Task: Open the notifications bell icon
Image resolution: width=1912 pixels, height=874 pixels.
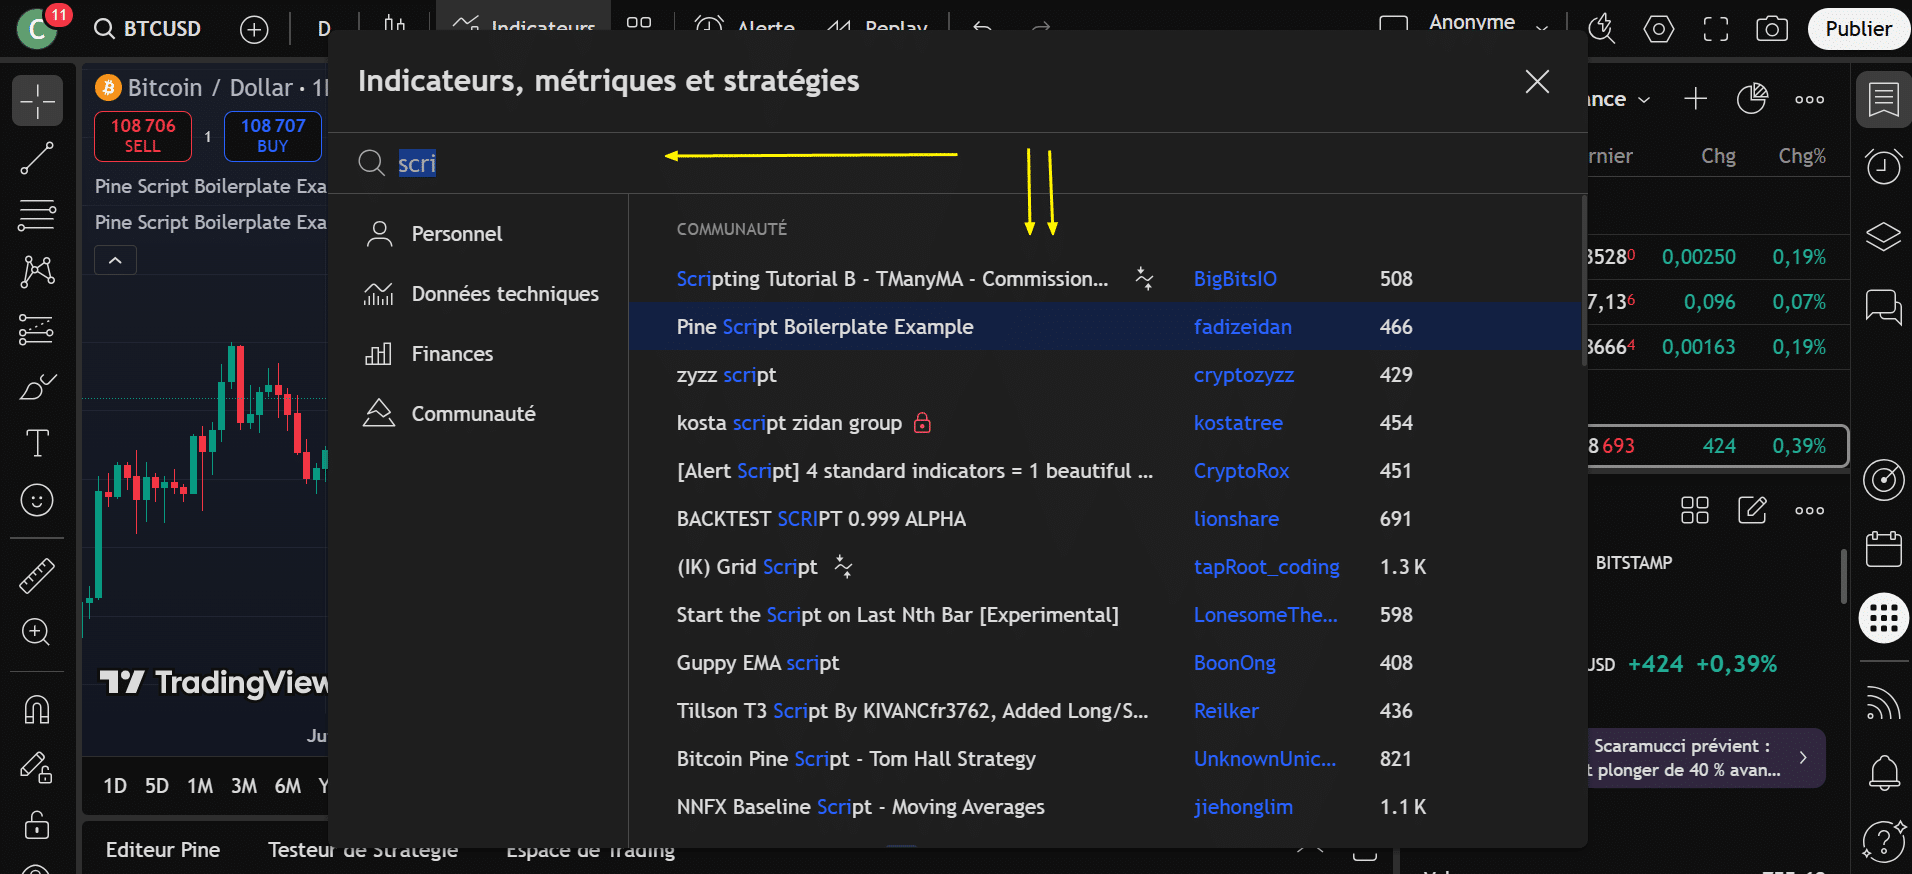Action: (1884, 773)
